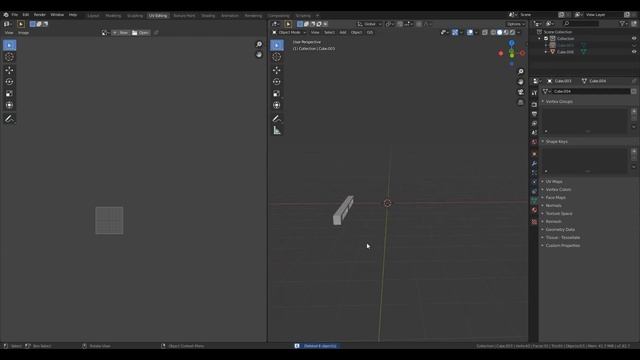
Task: Open the Object Mode dropdown
Action: 289,32
